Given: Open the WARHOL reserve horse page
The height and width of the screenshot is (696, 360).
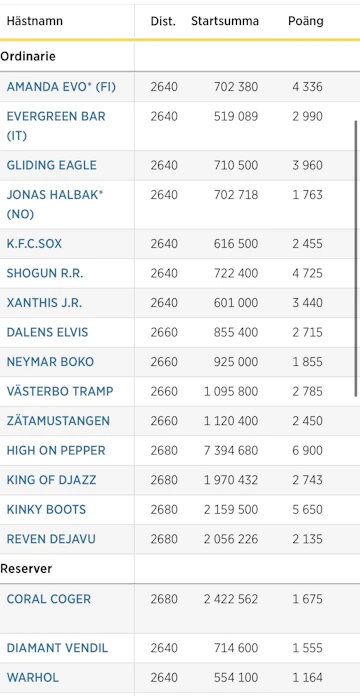Looking at the screenshot, I should click(x=32, y=678).
